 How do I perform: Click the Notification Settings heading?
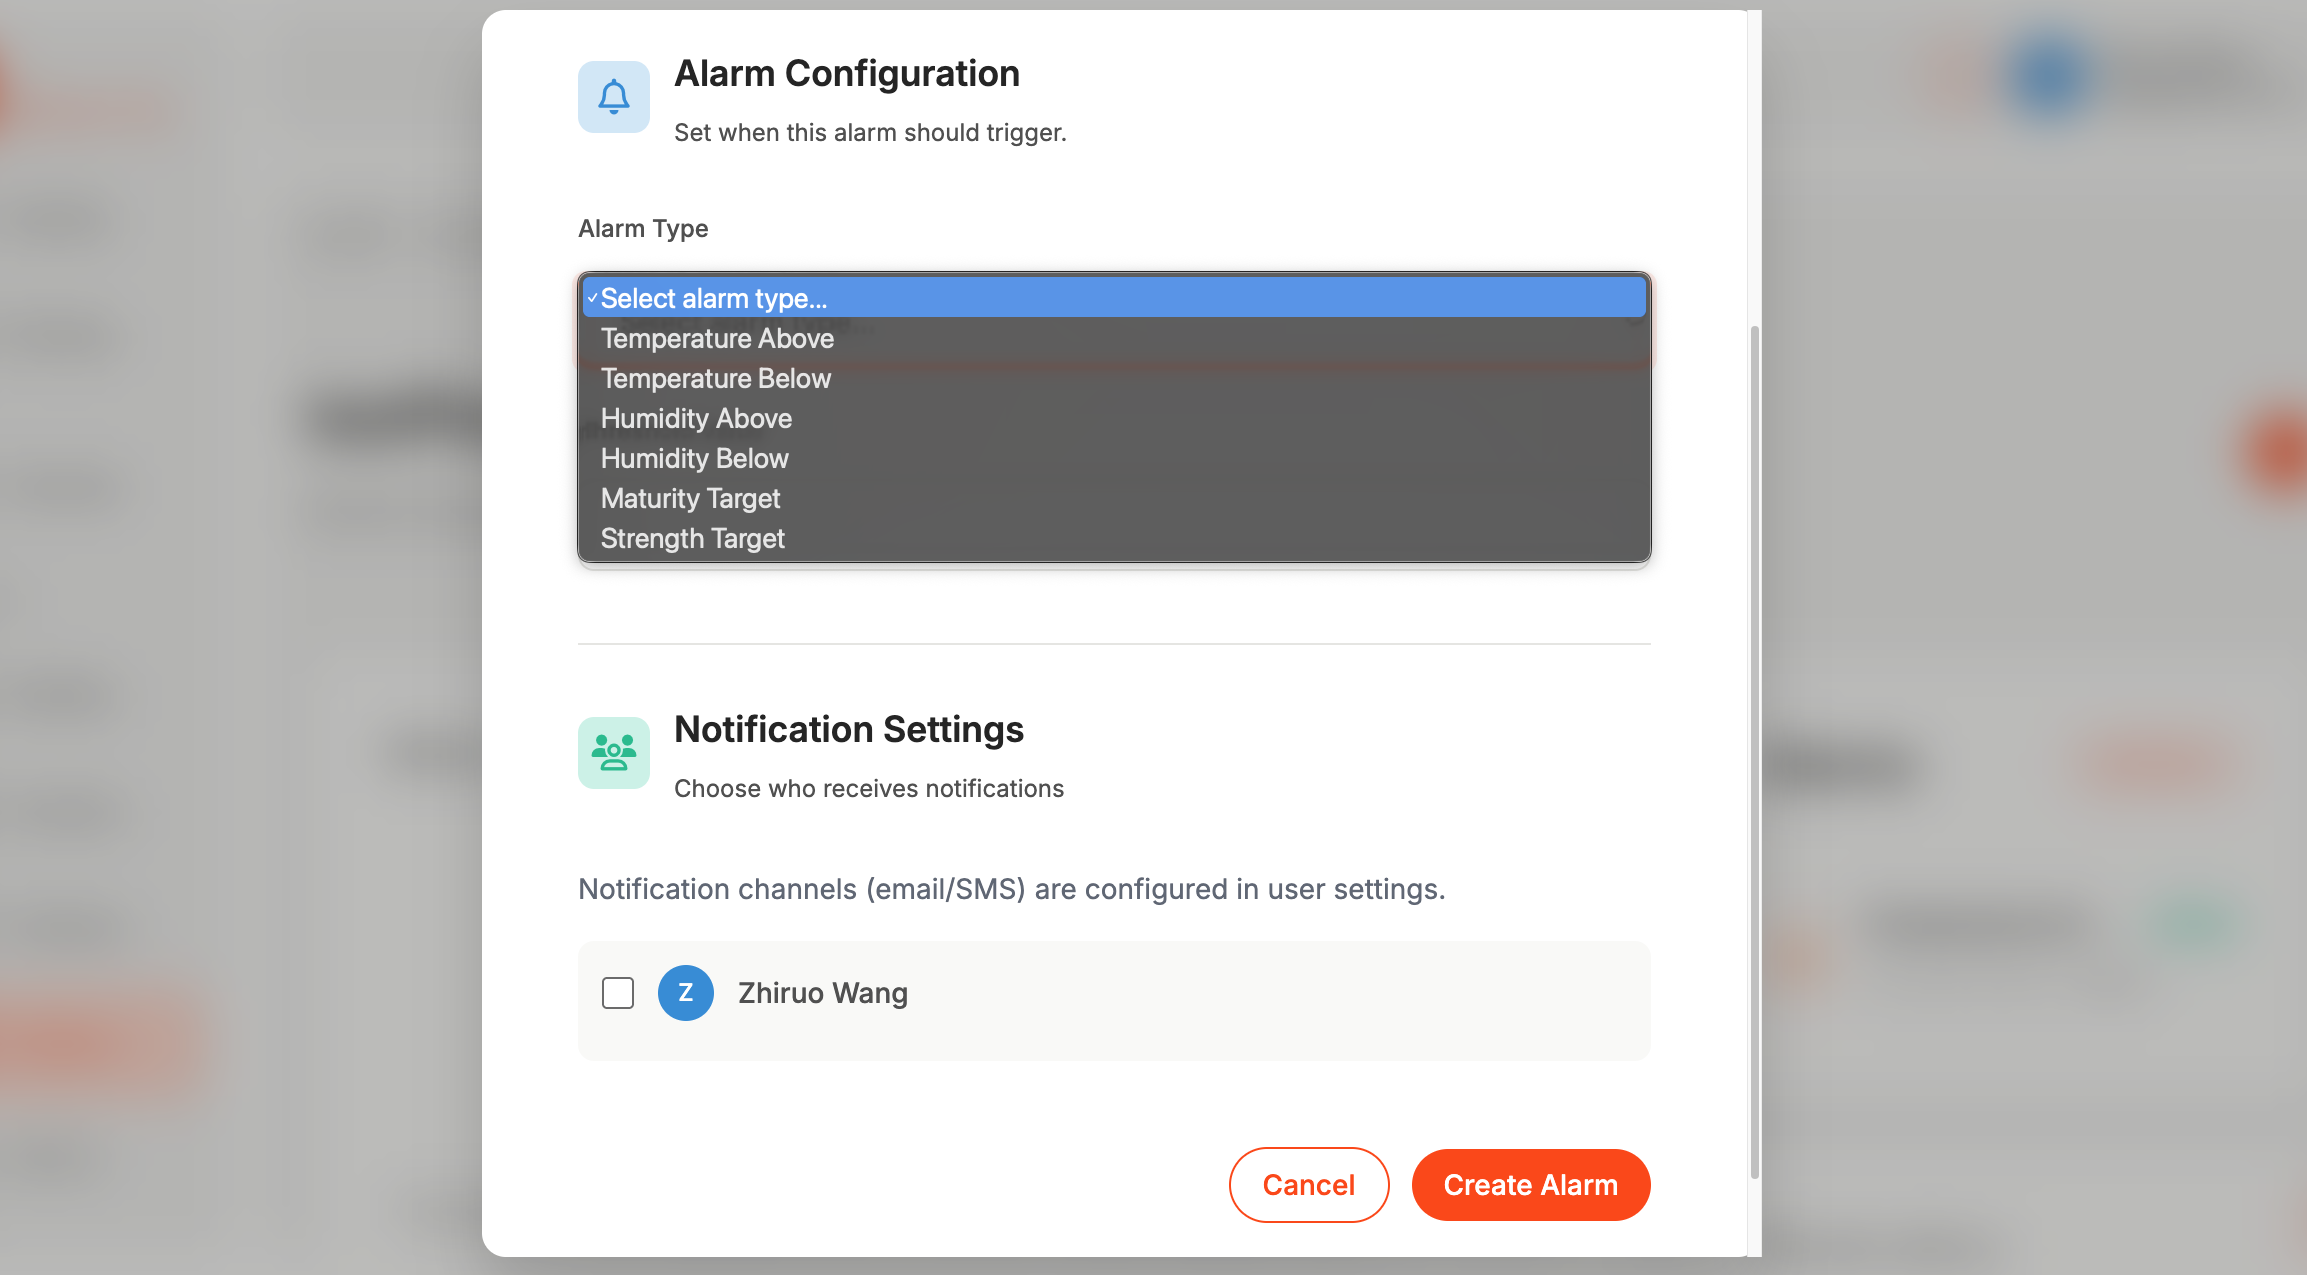[x=848, y=730]
